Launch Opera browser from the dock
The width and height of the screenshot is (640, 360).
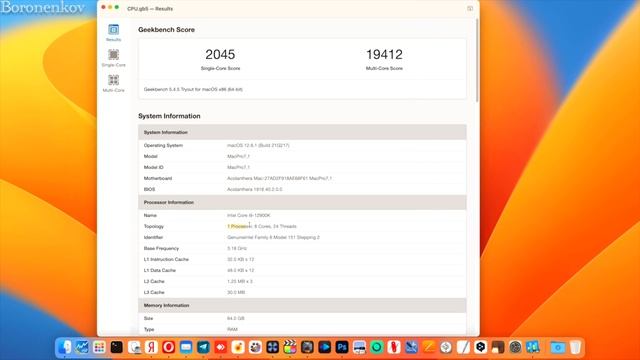tap(169, 347)
